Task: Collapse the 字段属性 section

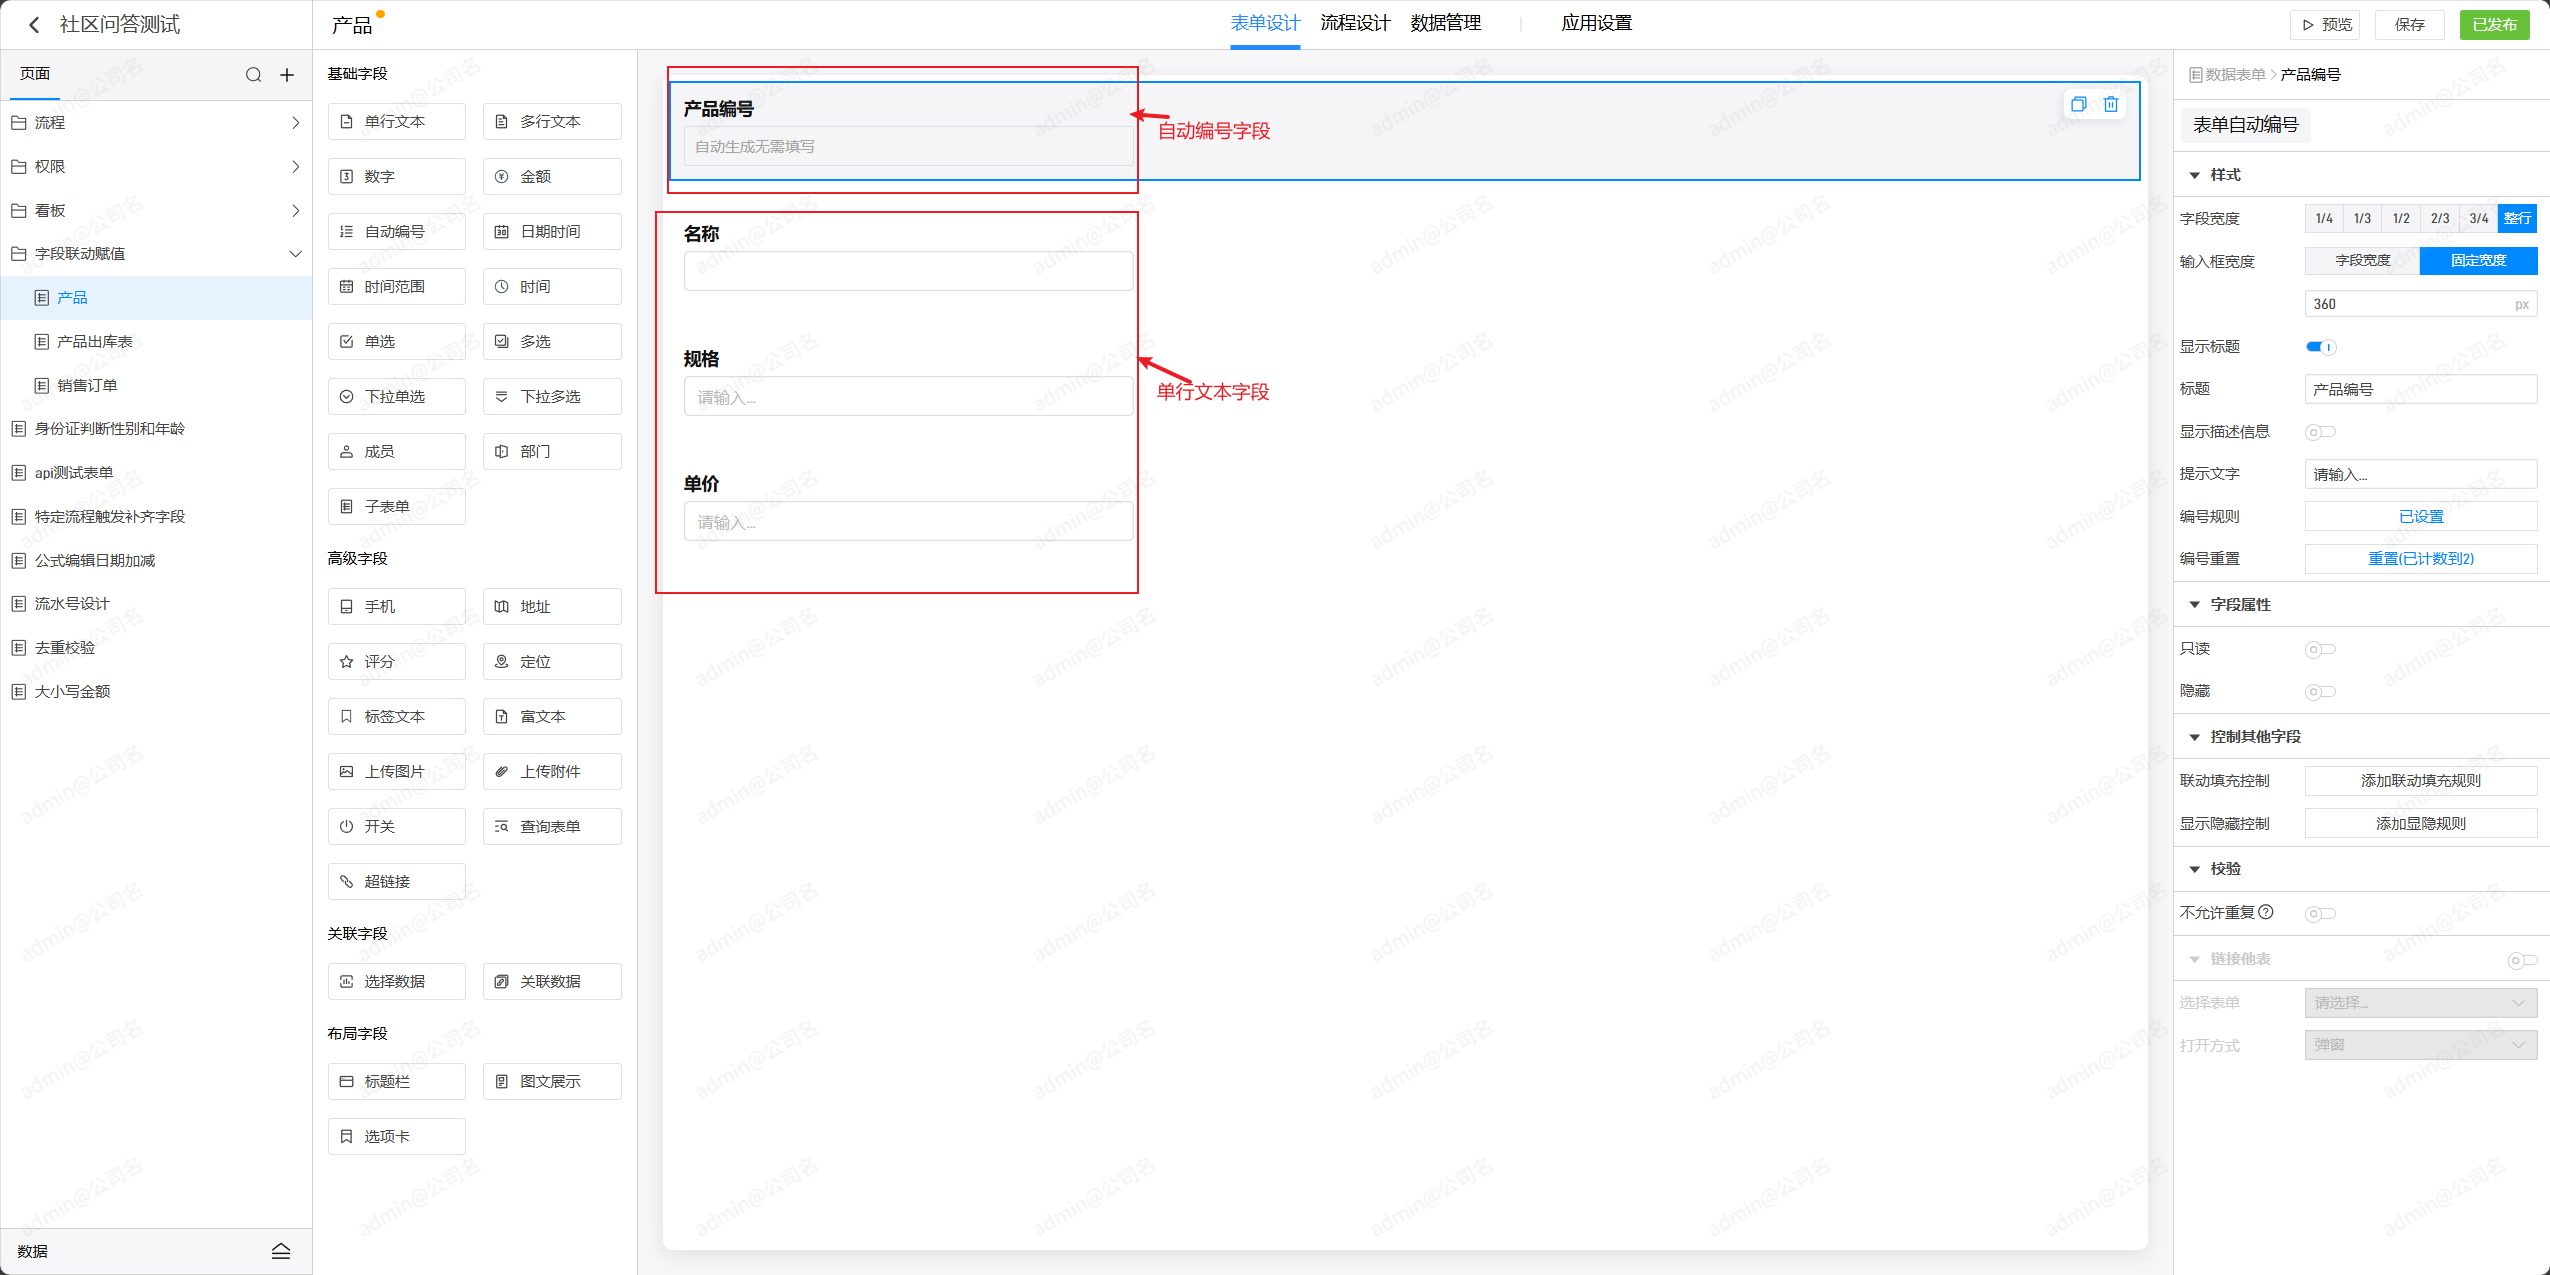Action: pyautogui.click(x=2194, y=605)
